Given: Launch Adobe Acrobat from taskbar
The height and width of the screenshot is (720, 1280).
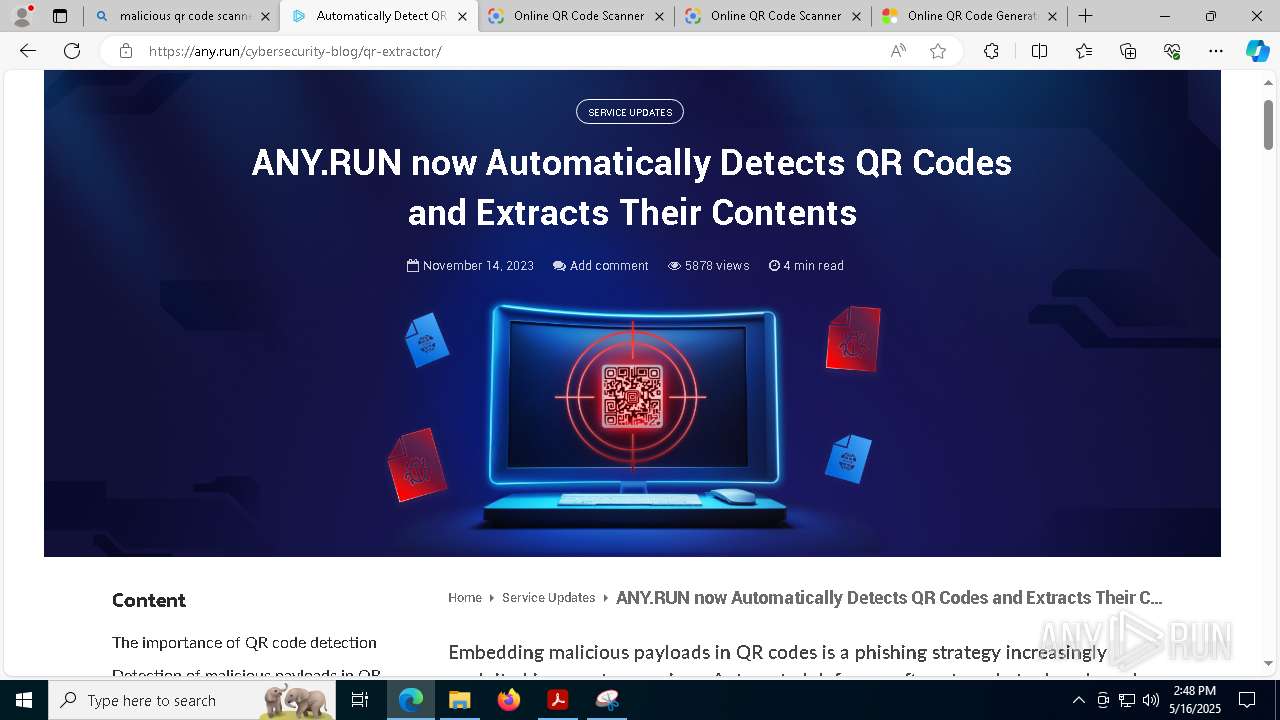Looking at the screenshot, I should point(557,700).
